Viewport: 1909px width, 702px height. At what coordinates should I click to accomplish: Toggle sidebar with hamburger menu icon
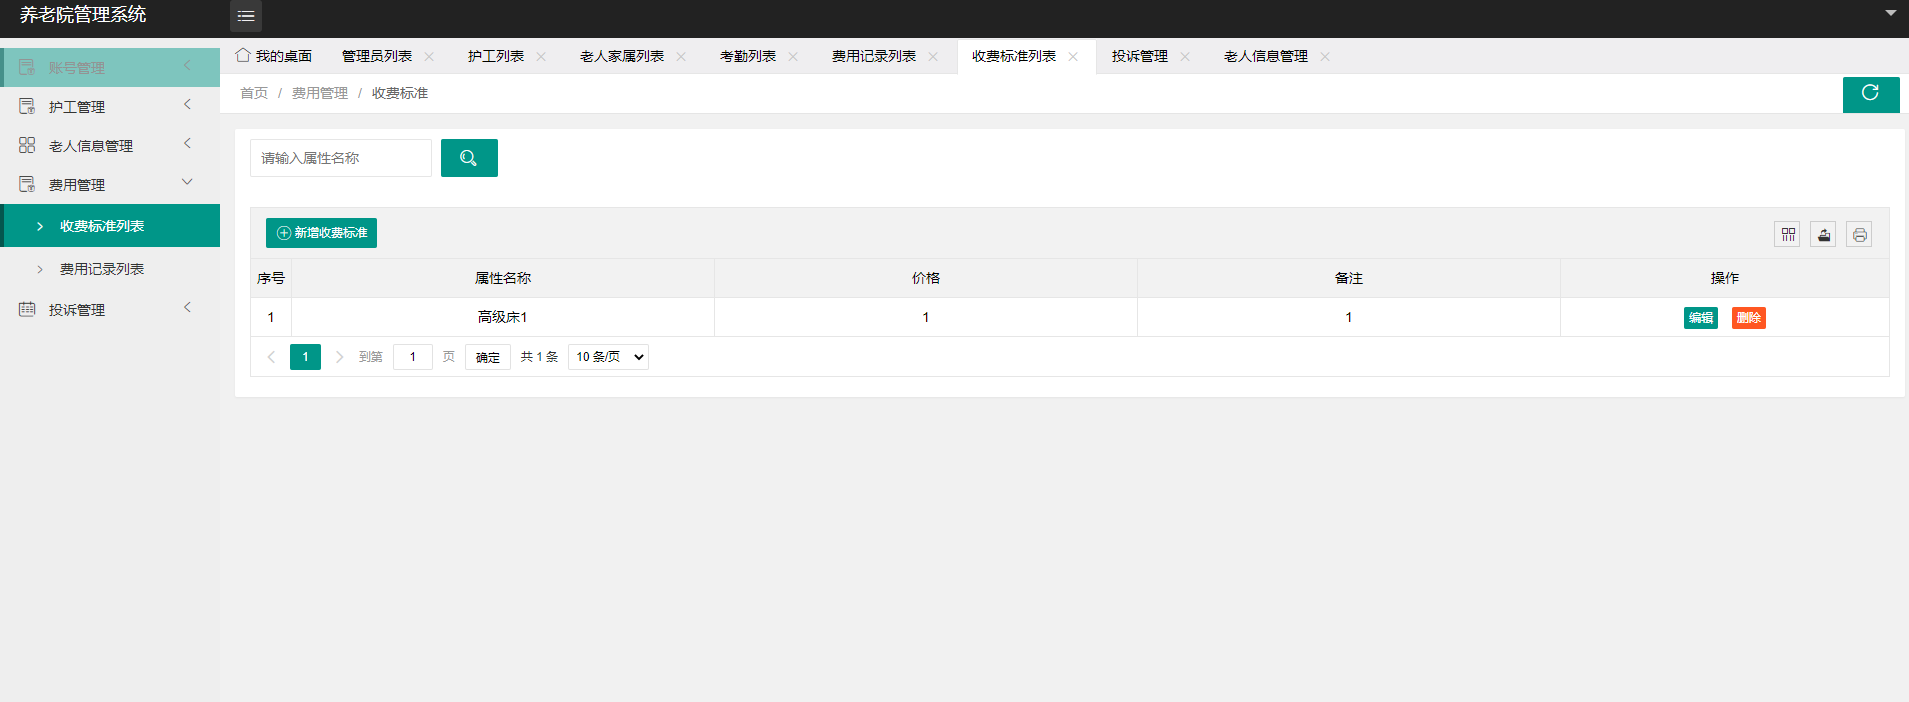point(246,16)
